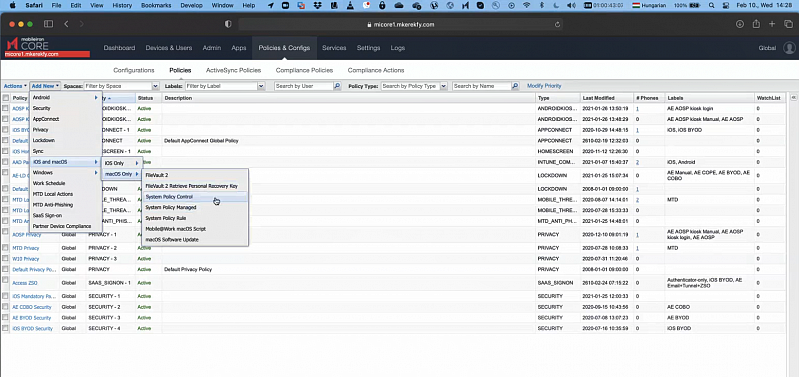
Task: Open the Apple menu icon
Action: (x=12, y=5)
